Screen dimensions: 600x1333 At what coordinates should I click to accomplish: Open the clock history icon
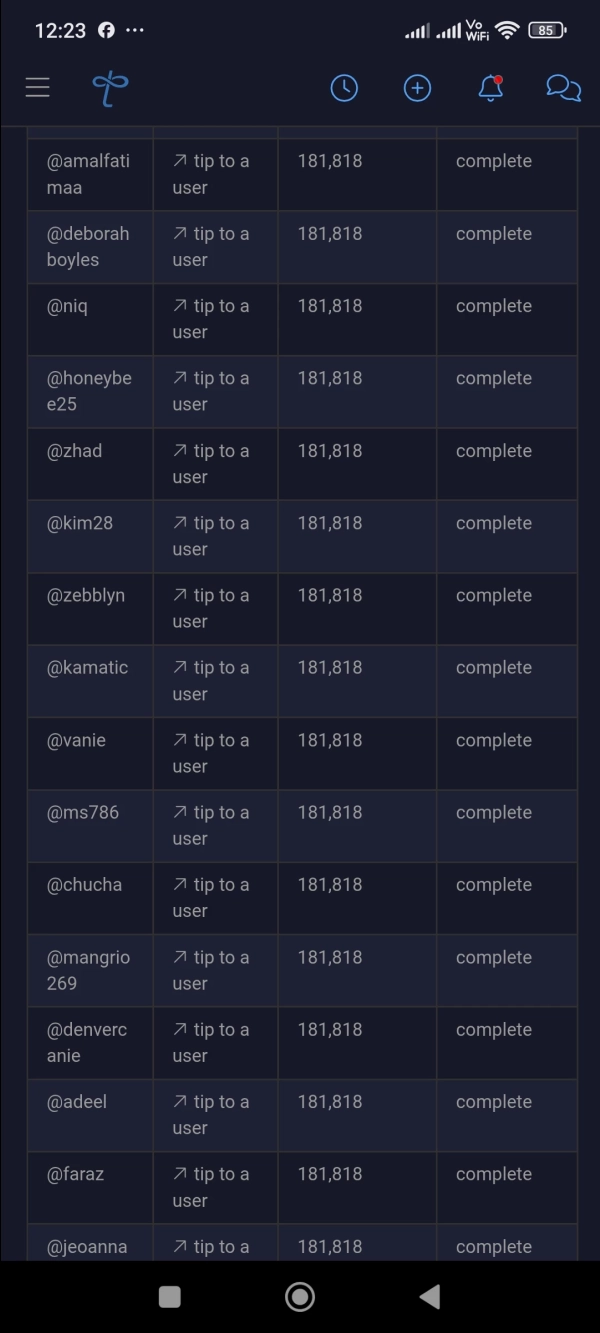[x=344, y=88]
